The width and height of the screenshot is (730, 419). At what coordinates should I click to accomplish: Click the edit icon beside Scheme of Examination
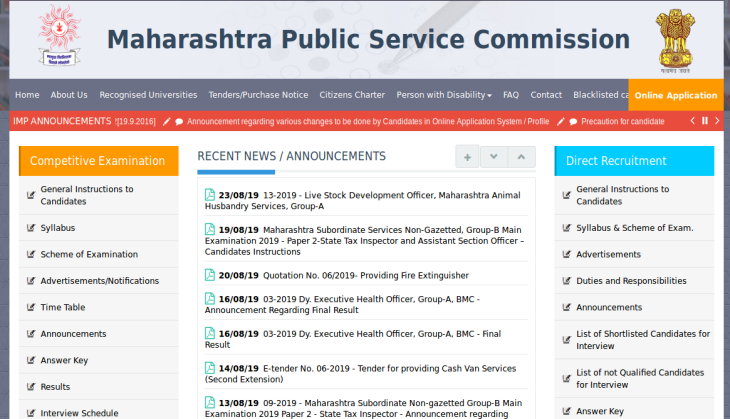pos(31,254)
